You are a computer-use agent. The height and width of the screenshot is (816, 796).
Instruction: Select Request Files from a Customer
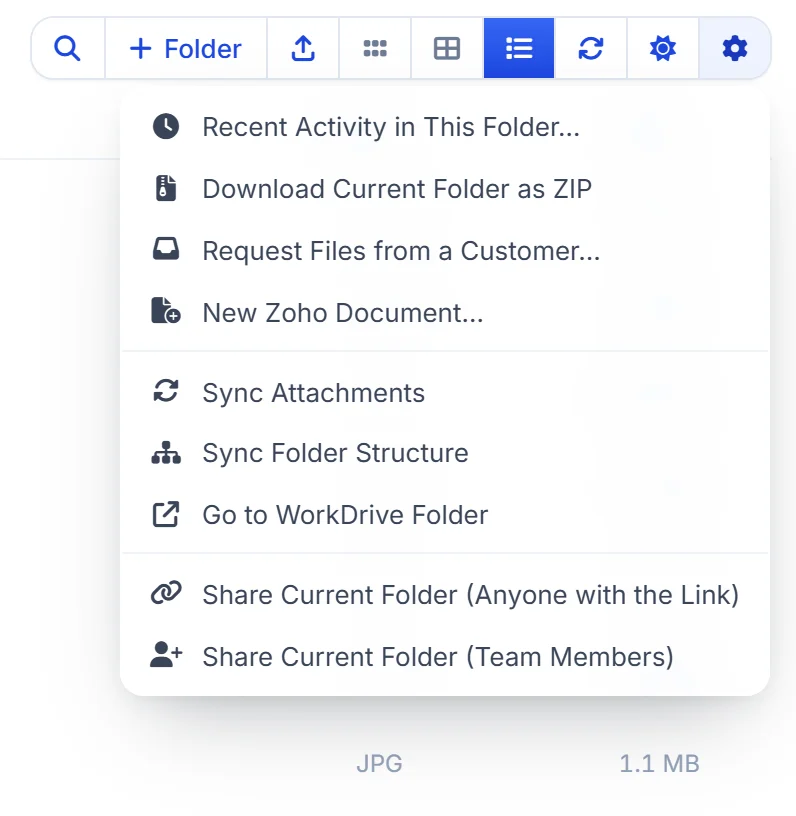pyautogui.click(x=445, y=250)
